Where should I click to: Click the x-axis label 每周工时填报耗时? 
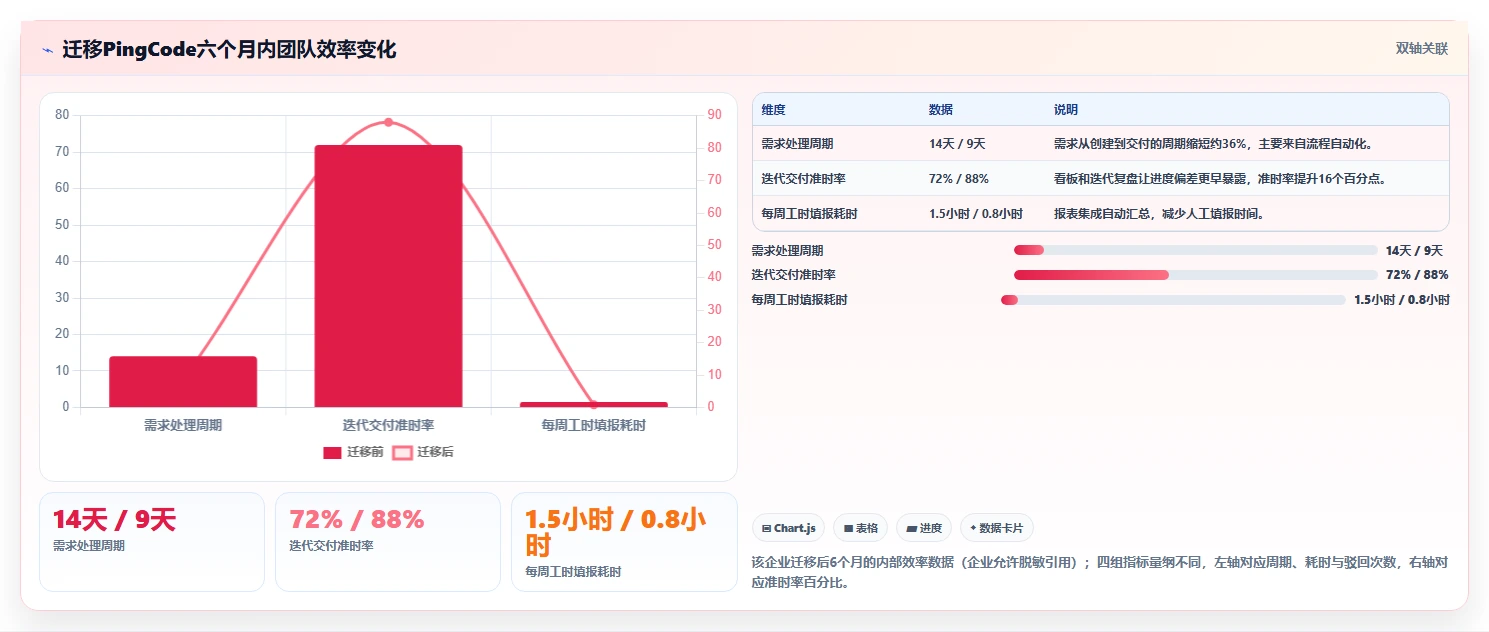click(594, 426)
